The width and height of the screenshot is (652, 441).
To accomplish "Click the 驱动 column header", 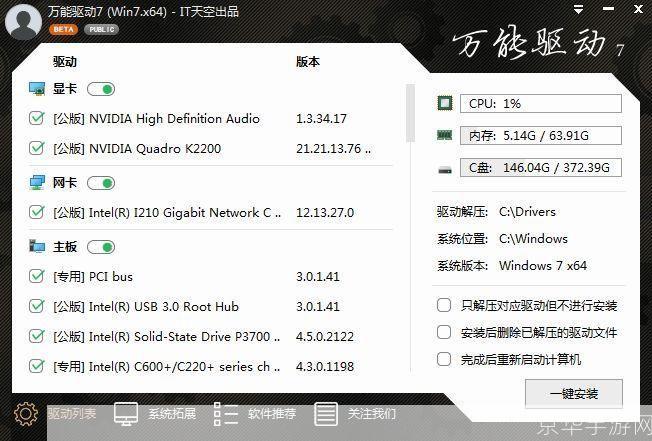I will pyautogui.click(x=65, y=62).
